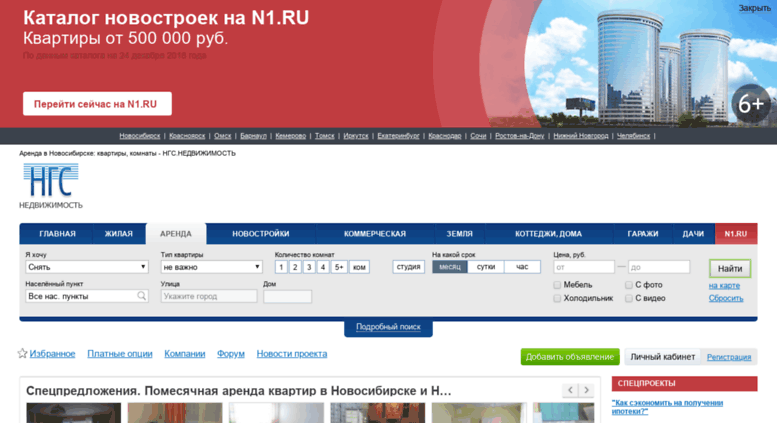This screenshot has width=777, height=423.
Task: Select the АРЕНДА tab
Action: coord(176,234)
